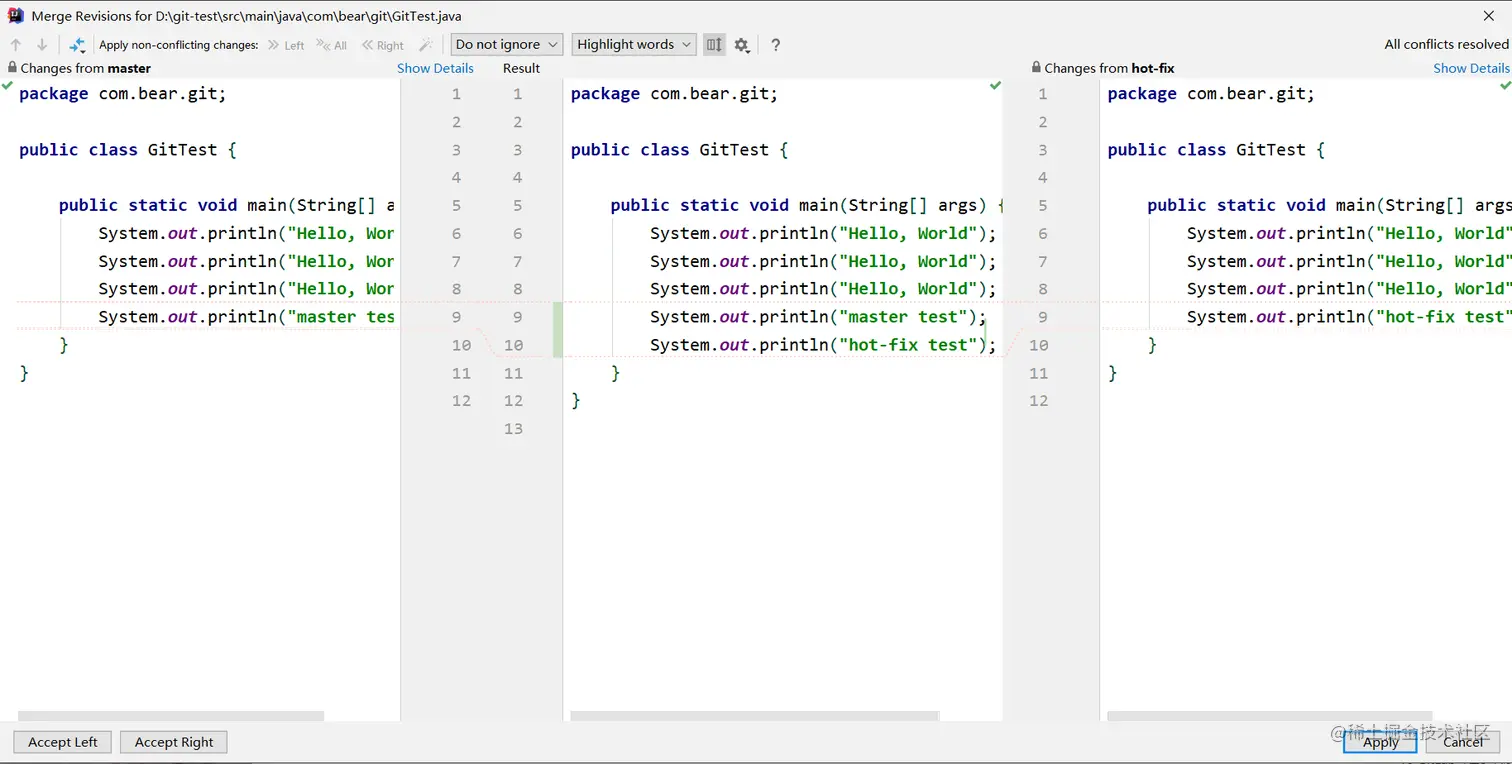
Task: Click 'public class GitTest' in master pane
Action: (x=128, y=150)
